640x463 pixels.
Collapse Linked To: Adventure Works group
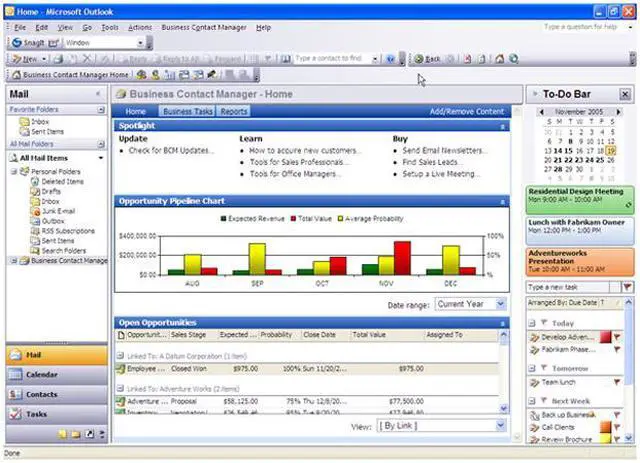tap(120, 389)
